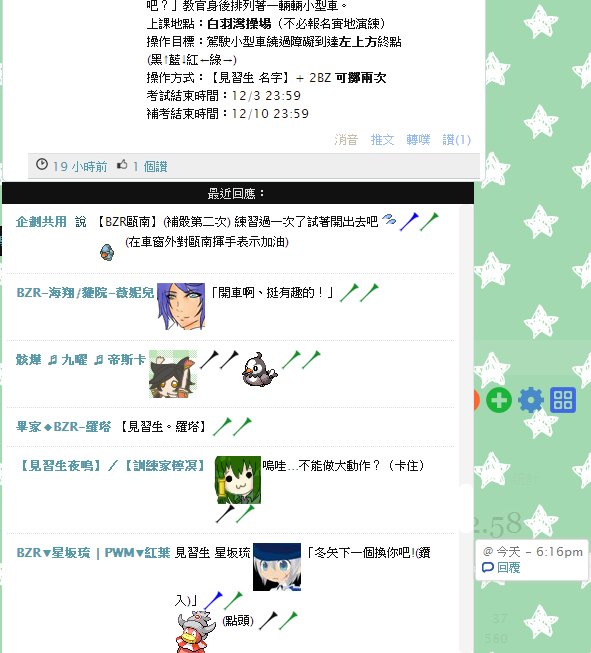Click the black-and-white bird emoticon

click(x=259, y=369)
